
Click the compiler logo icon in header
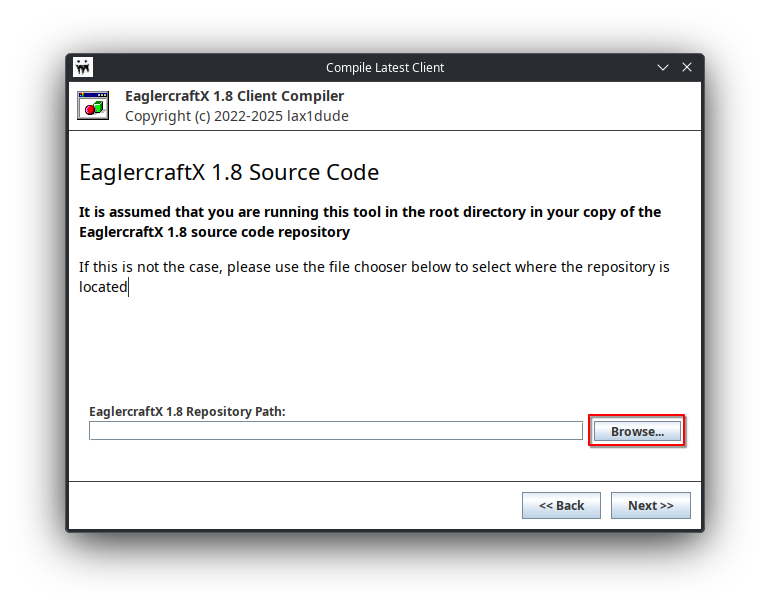pos(93,105)
